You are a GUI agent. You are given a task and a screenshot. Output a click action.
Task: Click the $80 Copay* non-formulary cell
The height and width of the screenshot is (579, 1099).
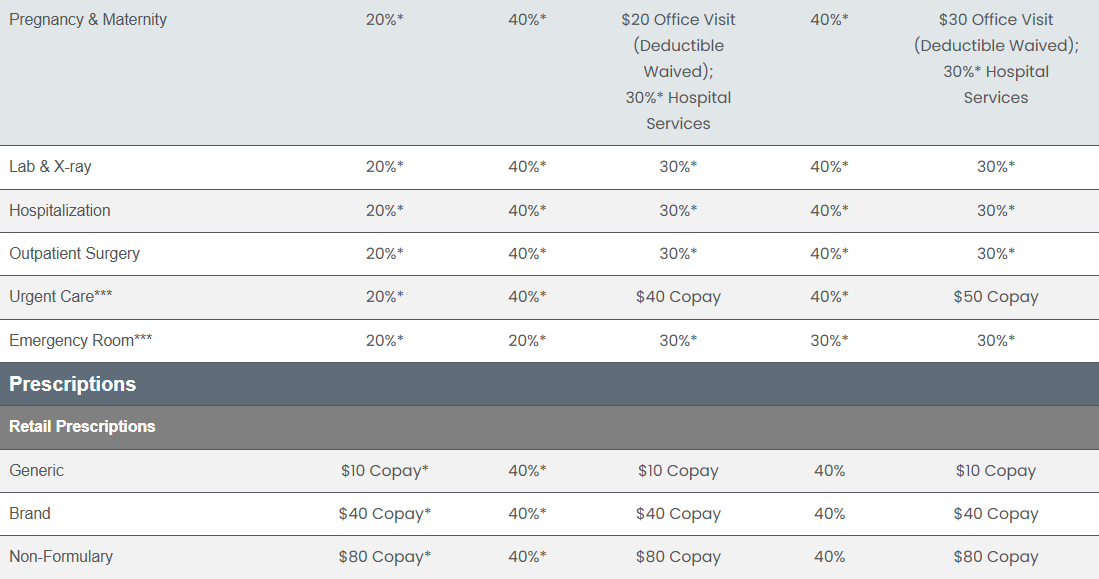click(385, 557)
